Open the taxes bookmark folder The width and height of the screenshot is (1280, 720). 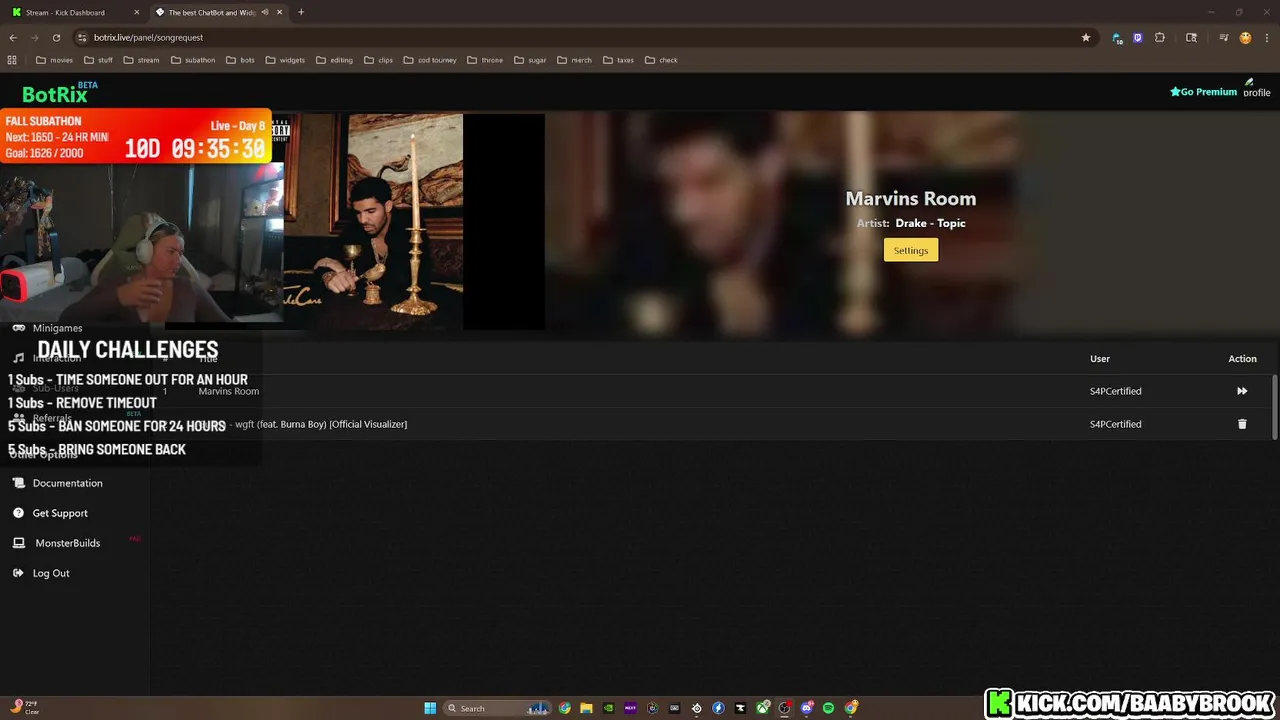tap(619, 60)
